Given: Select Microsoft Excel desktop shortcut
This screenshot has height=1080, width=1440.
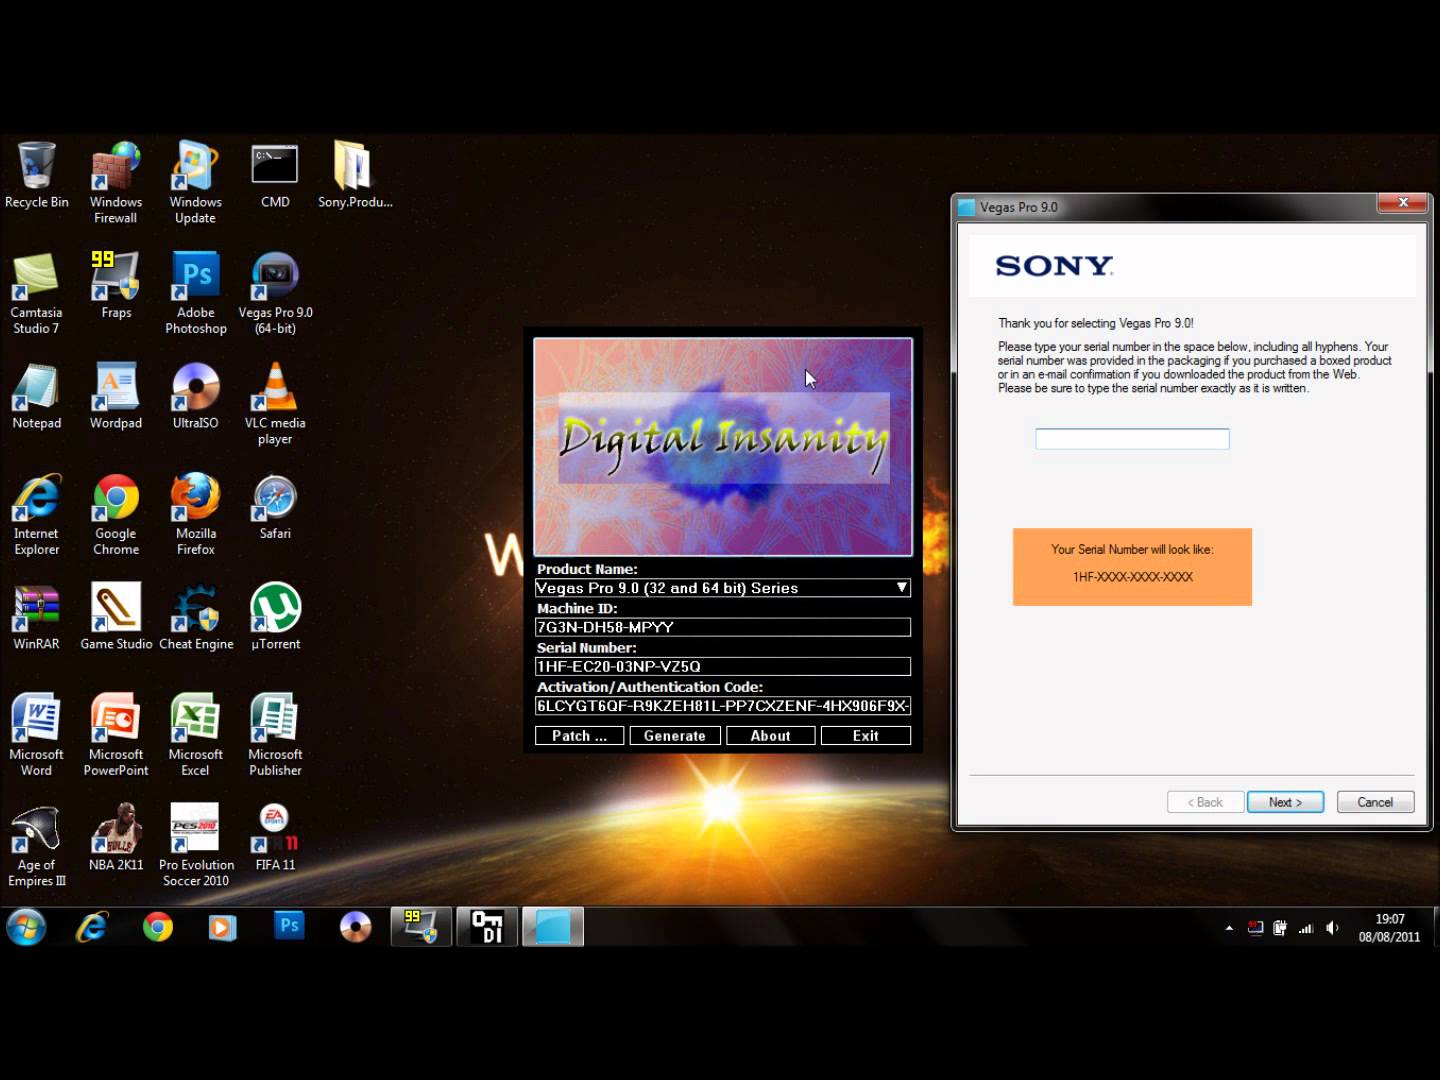Looking at the screenshot, I should point(195,735).
